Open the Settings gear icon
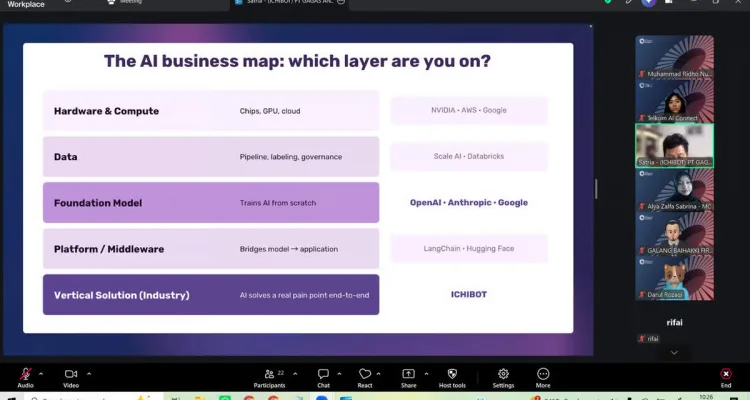This screenshot has width=750, height=400. [x=503, y=374]
